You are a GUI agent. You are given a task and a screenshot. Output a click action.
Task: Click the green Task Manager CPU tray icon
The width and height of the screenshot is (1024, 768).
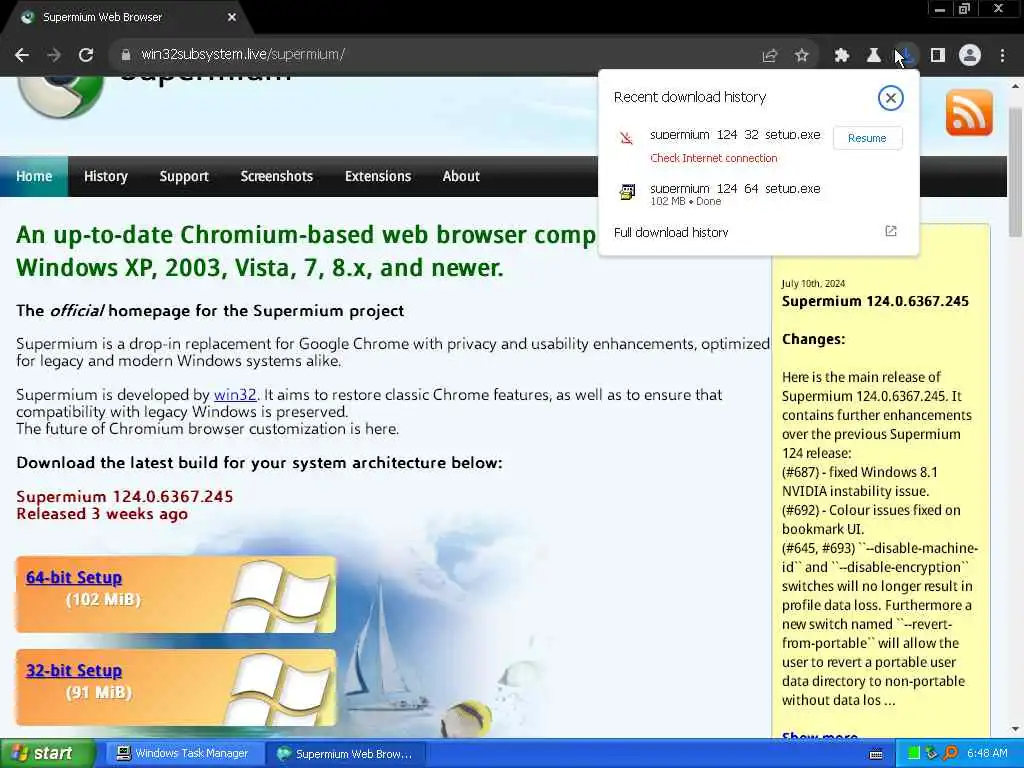914,754
